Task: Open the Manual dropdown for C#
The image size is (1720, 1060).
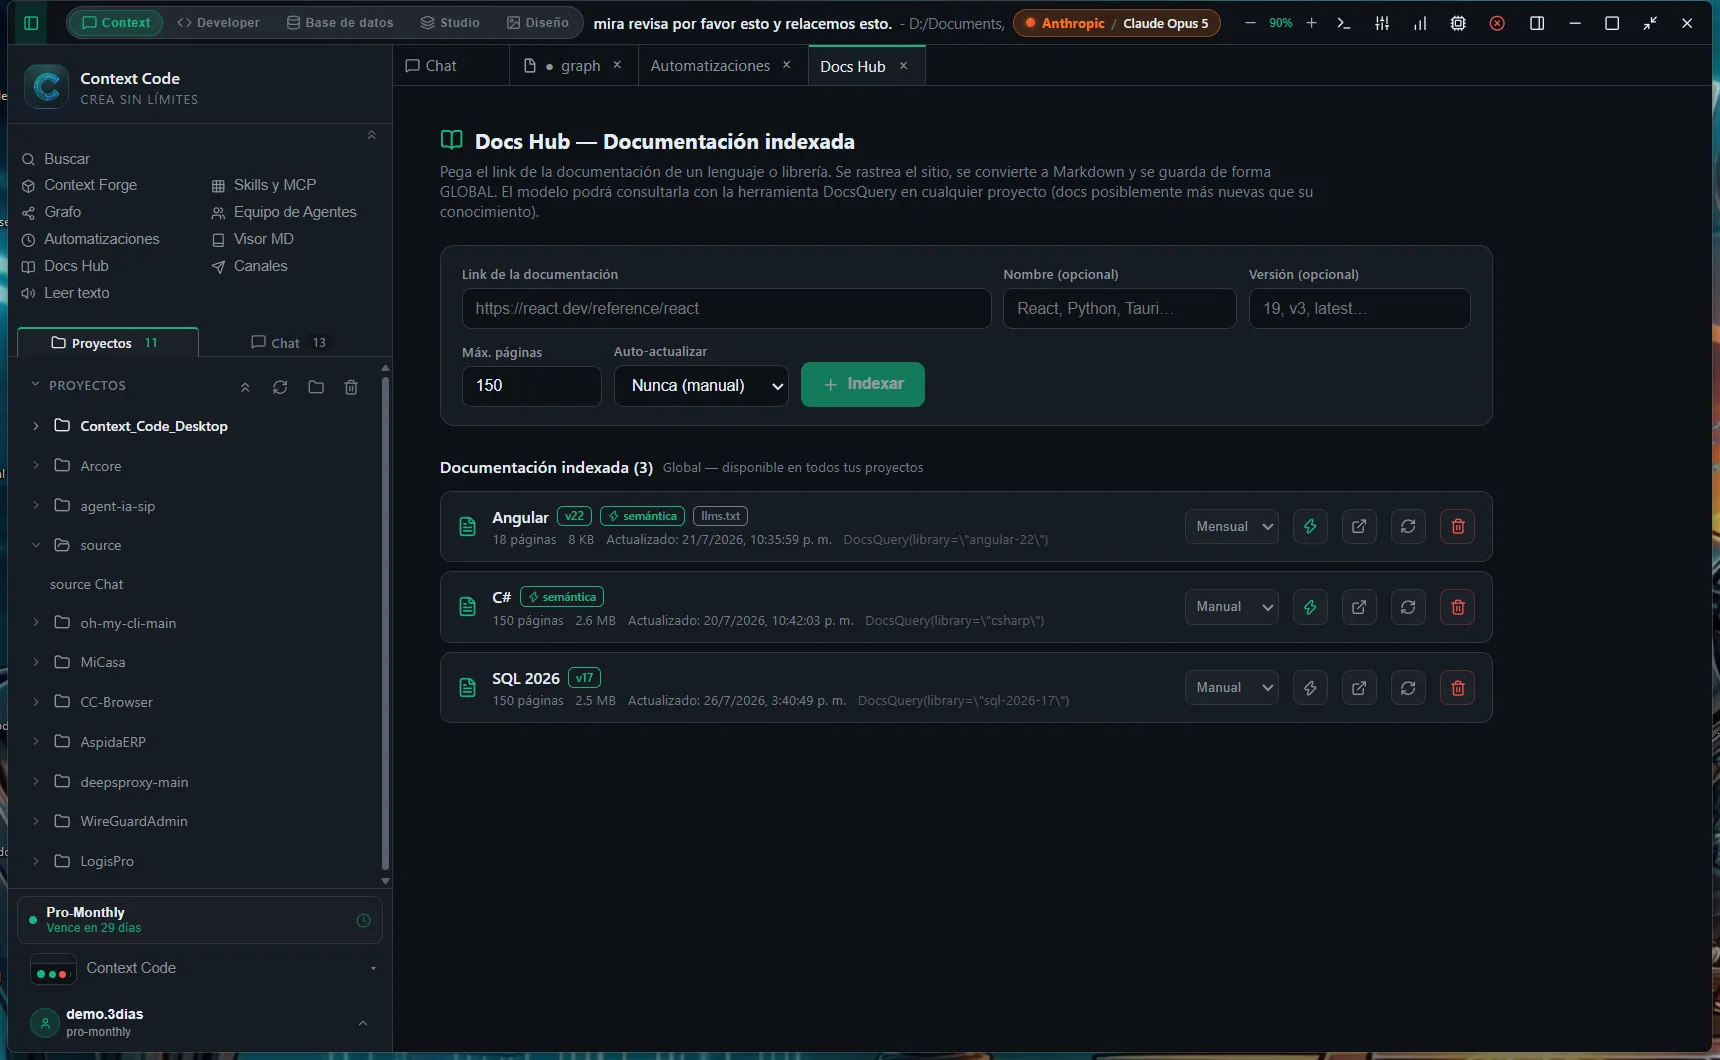Action: [x=1232, y=607]
